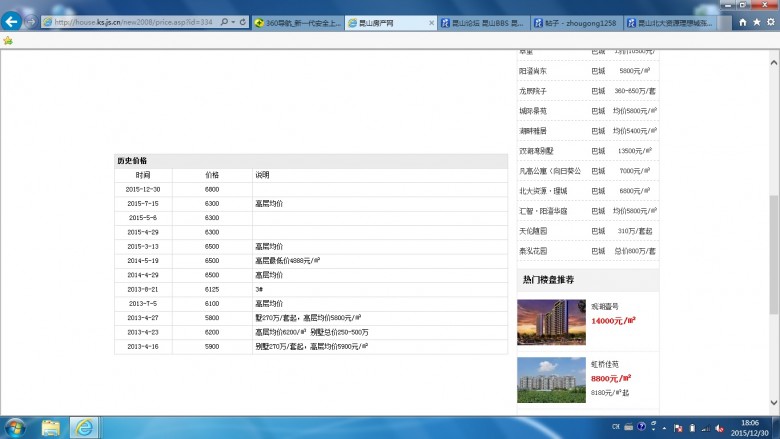This screenshot has height=439, width=780.
Task: Open the favorites star icon
Action: point(756,22)
